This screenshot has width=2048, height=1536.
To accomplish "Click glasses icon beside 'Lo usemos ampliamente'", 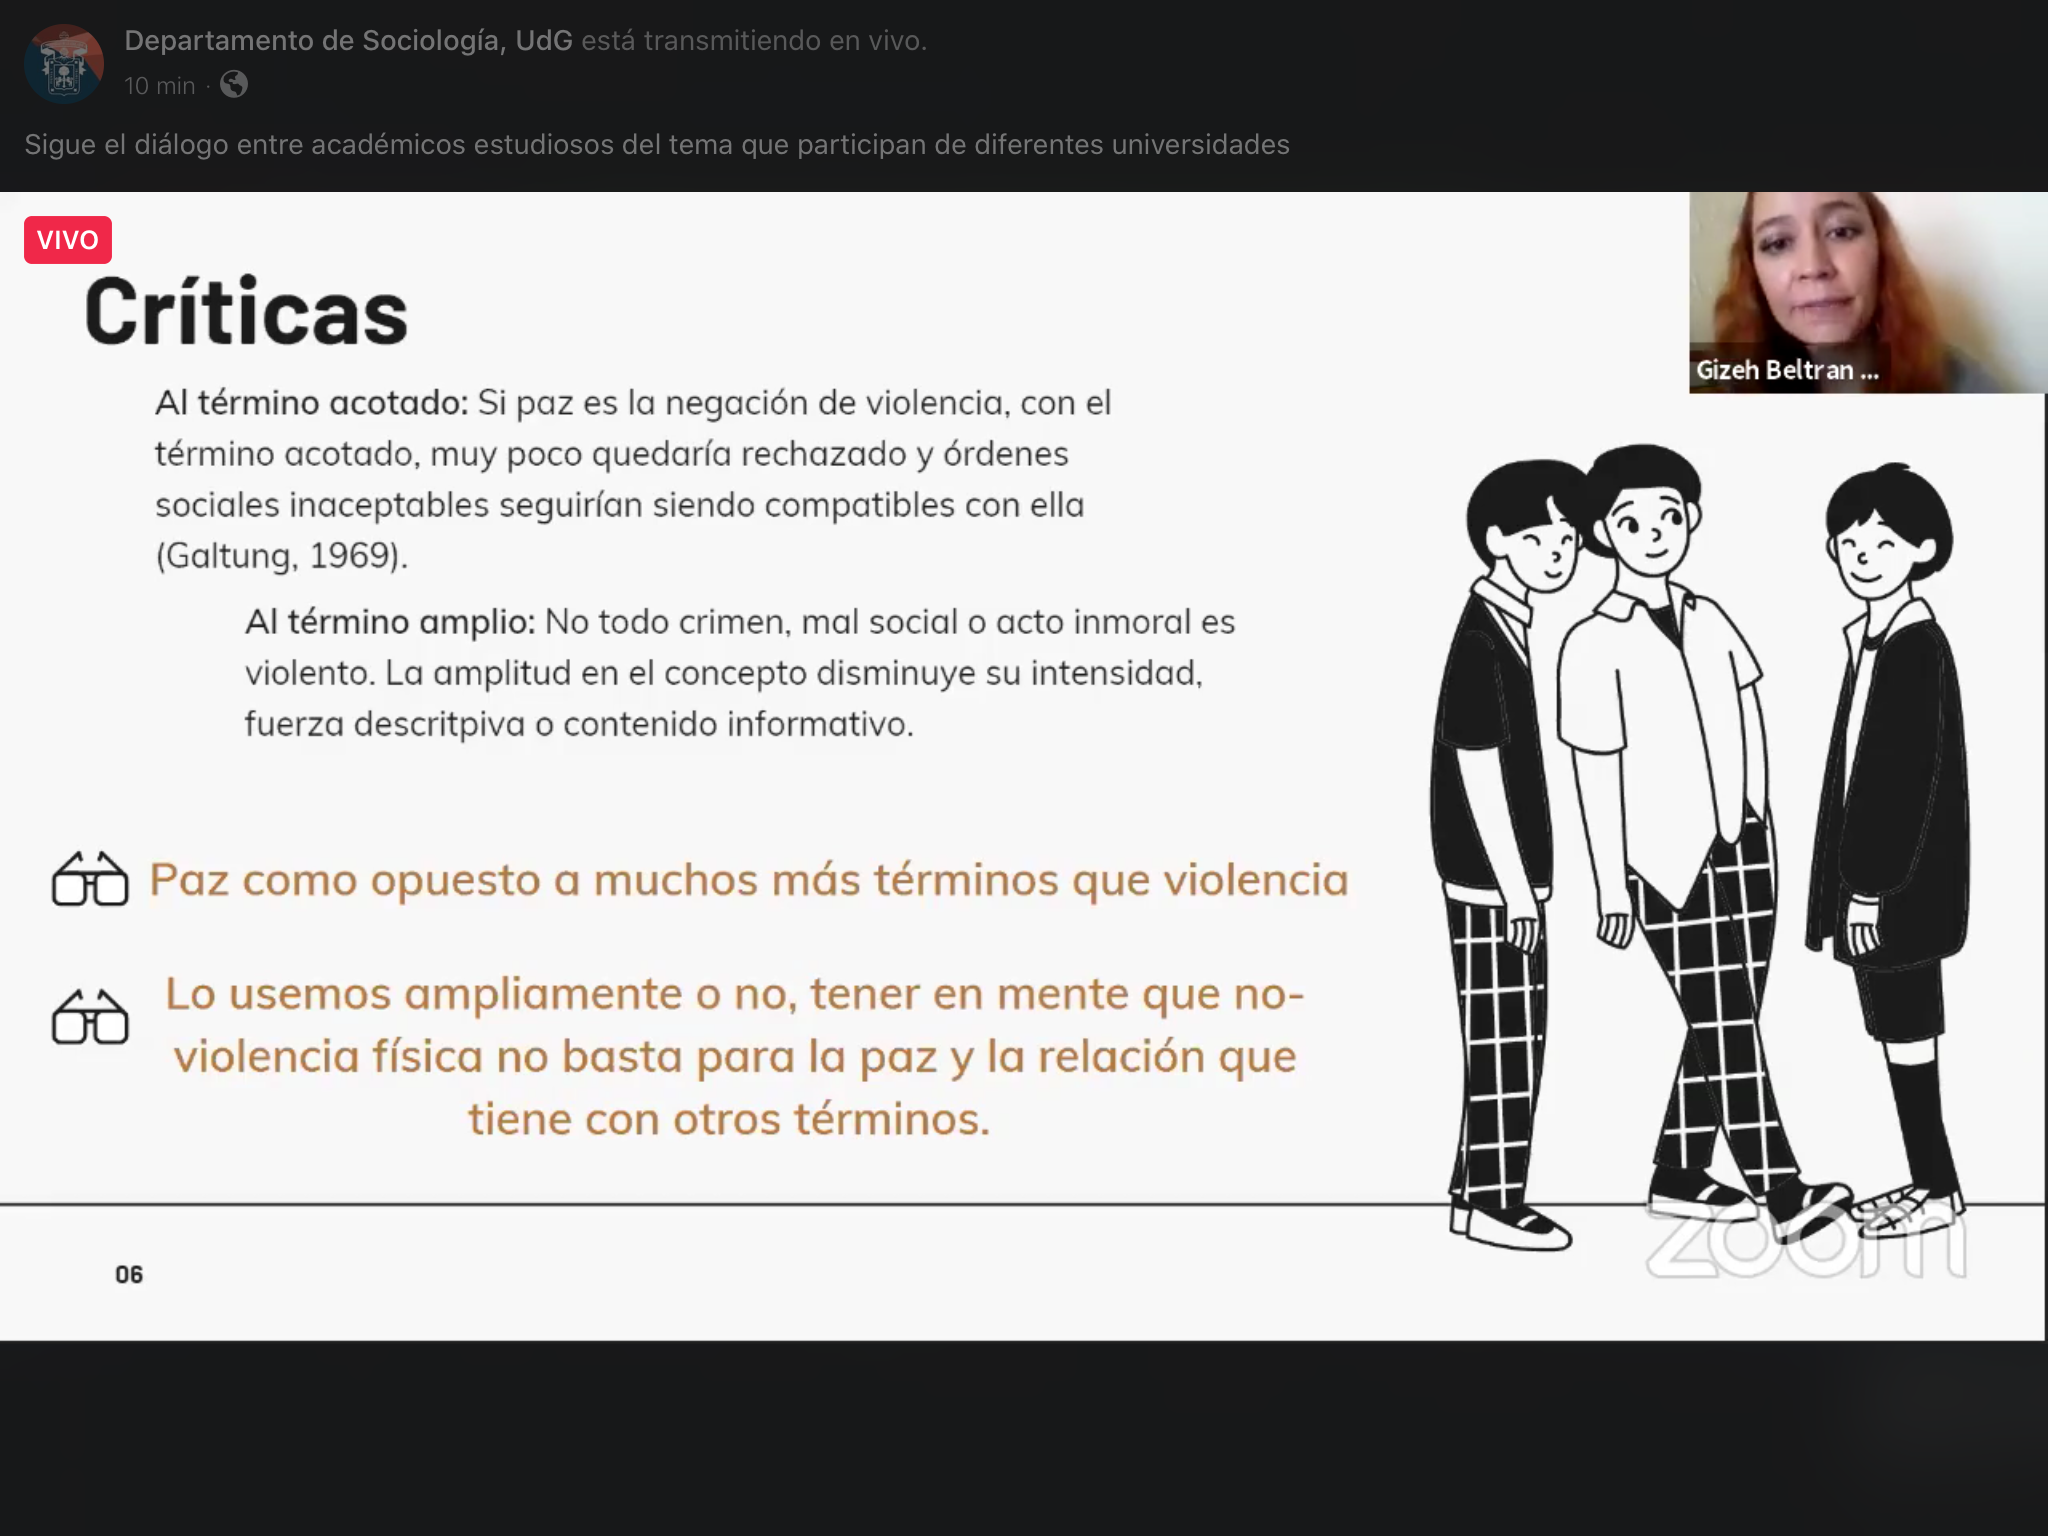I will click(90, 1018).
